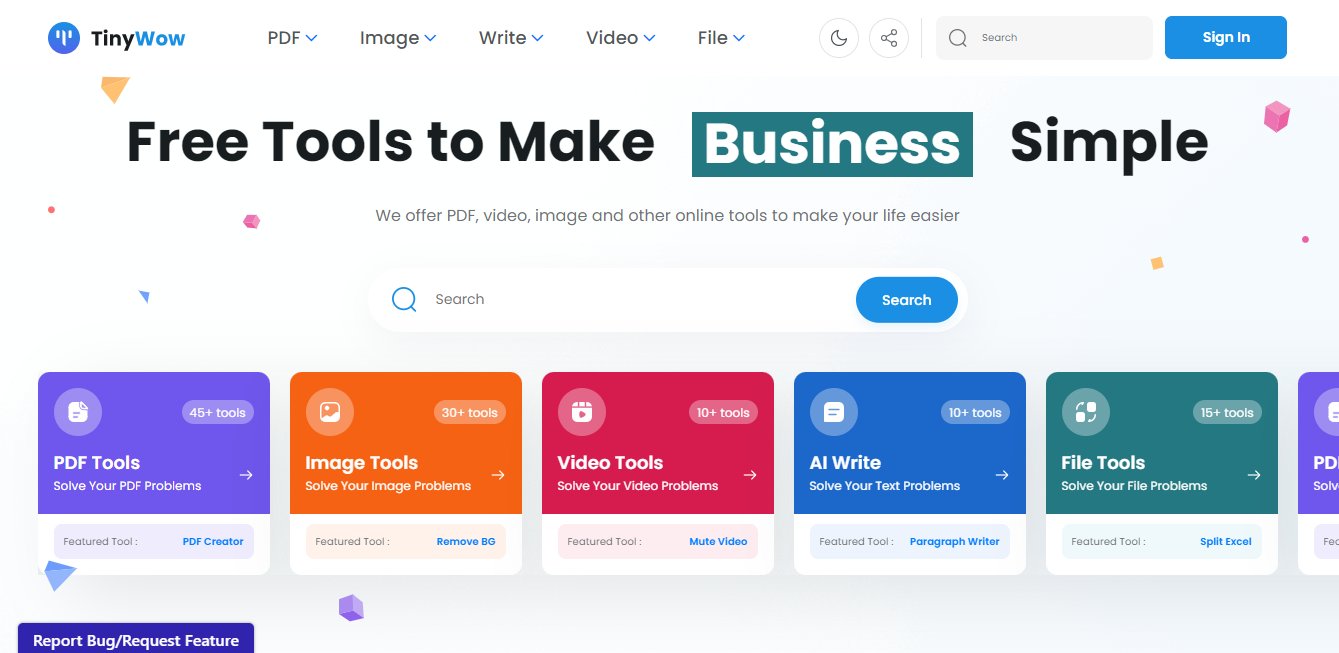Click Report Bug/Request Feature button
Screen dimensions: 1339x653
(136, 639)
